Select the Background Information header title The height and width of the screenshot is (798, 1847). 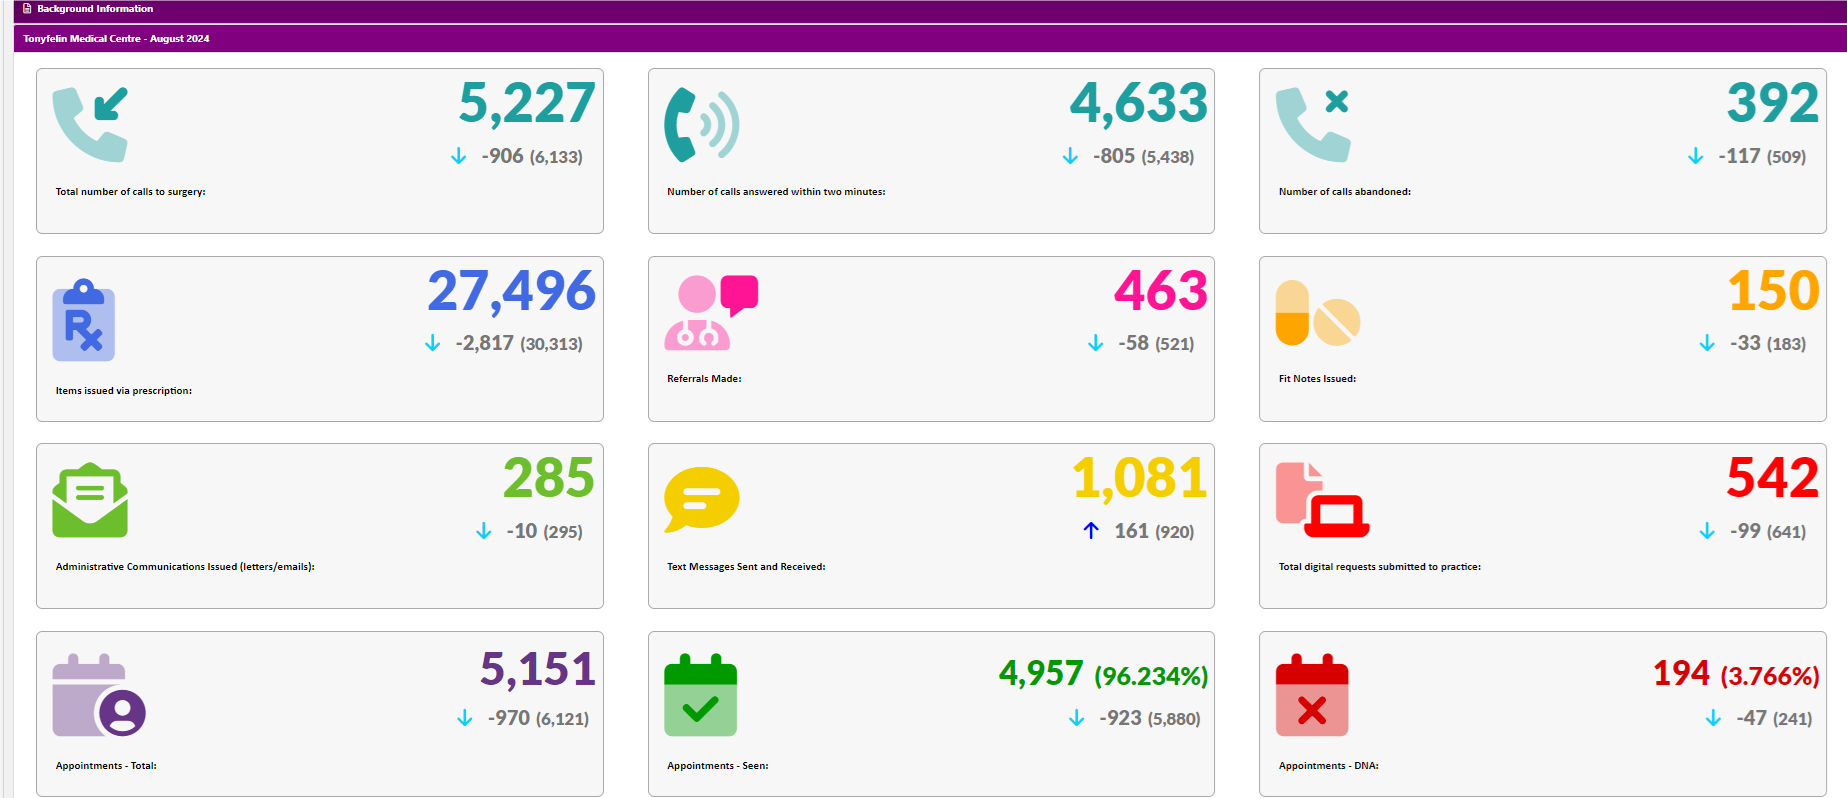pos(95,9)
